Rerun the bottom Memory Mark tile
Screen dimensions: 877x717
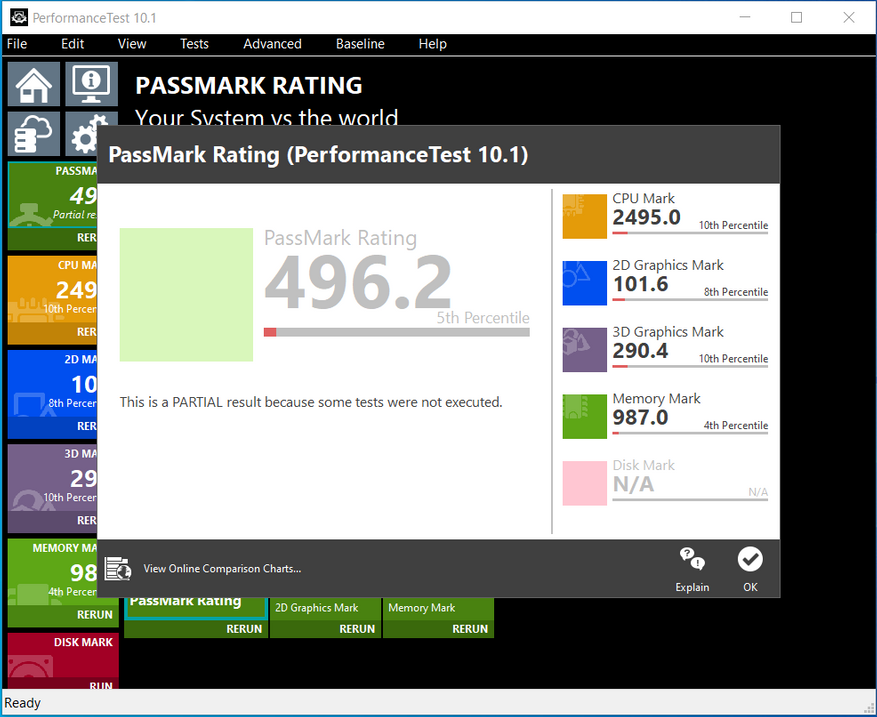point(470,629)
